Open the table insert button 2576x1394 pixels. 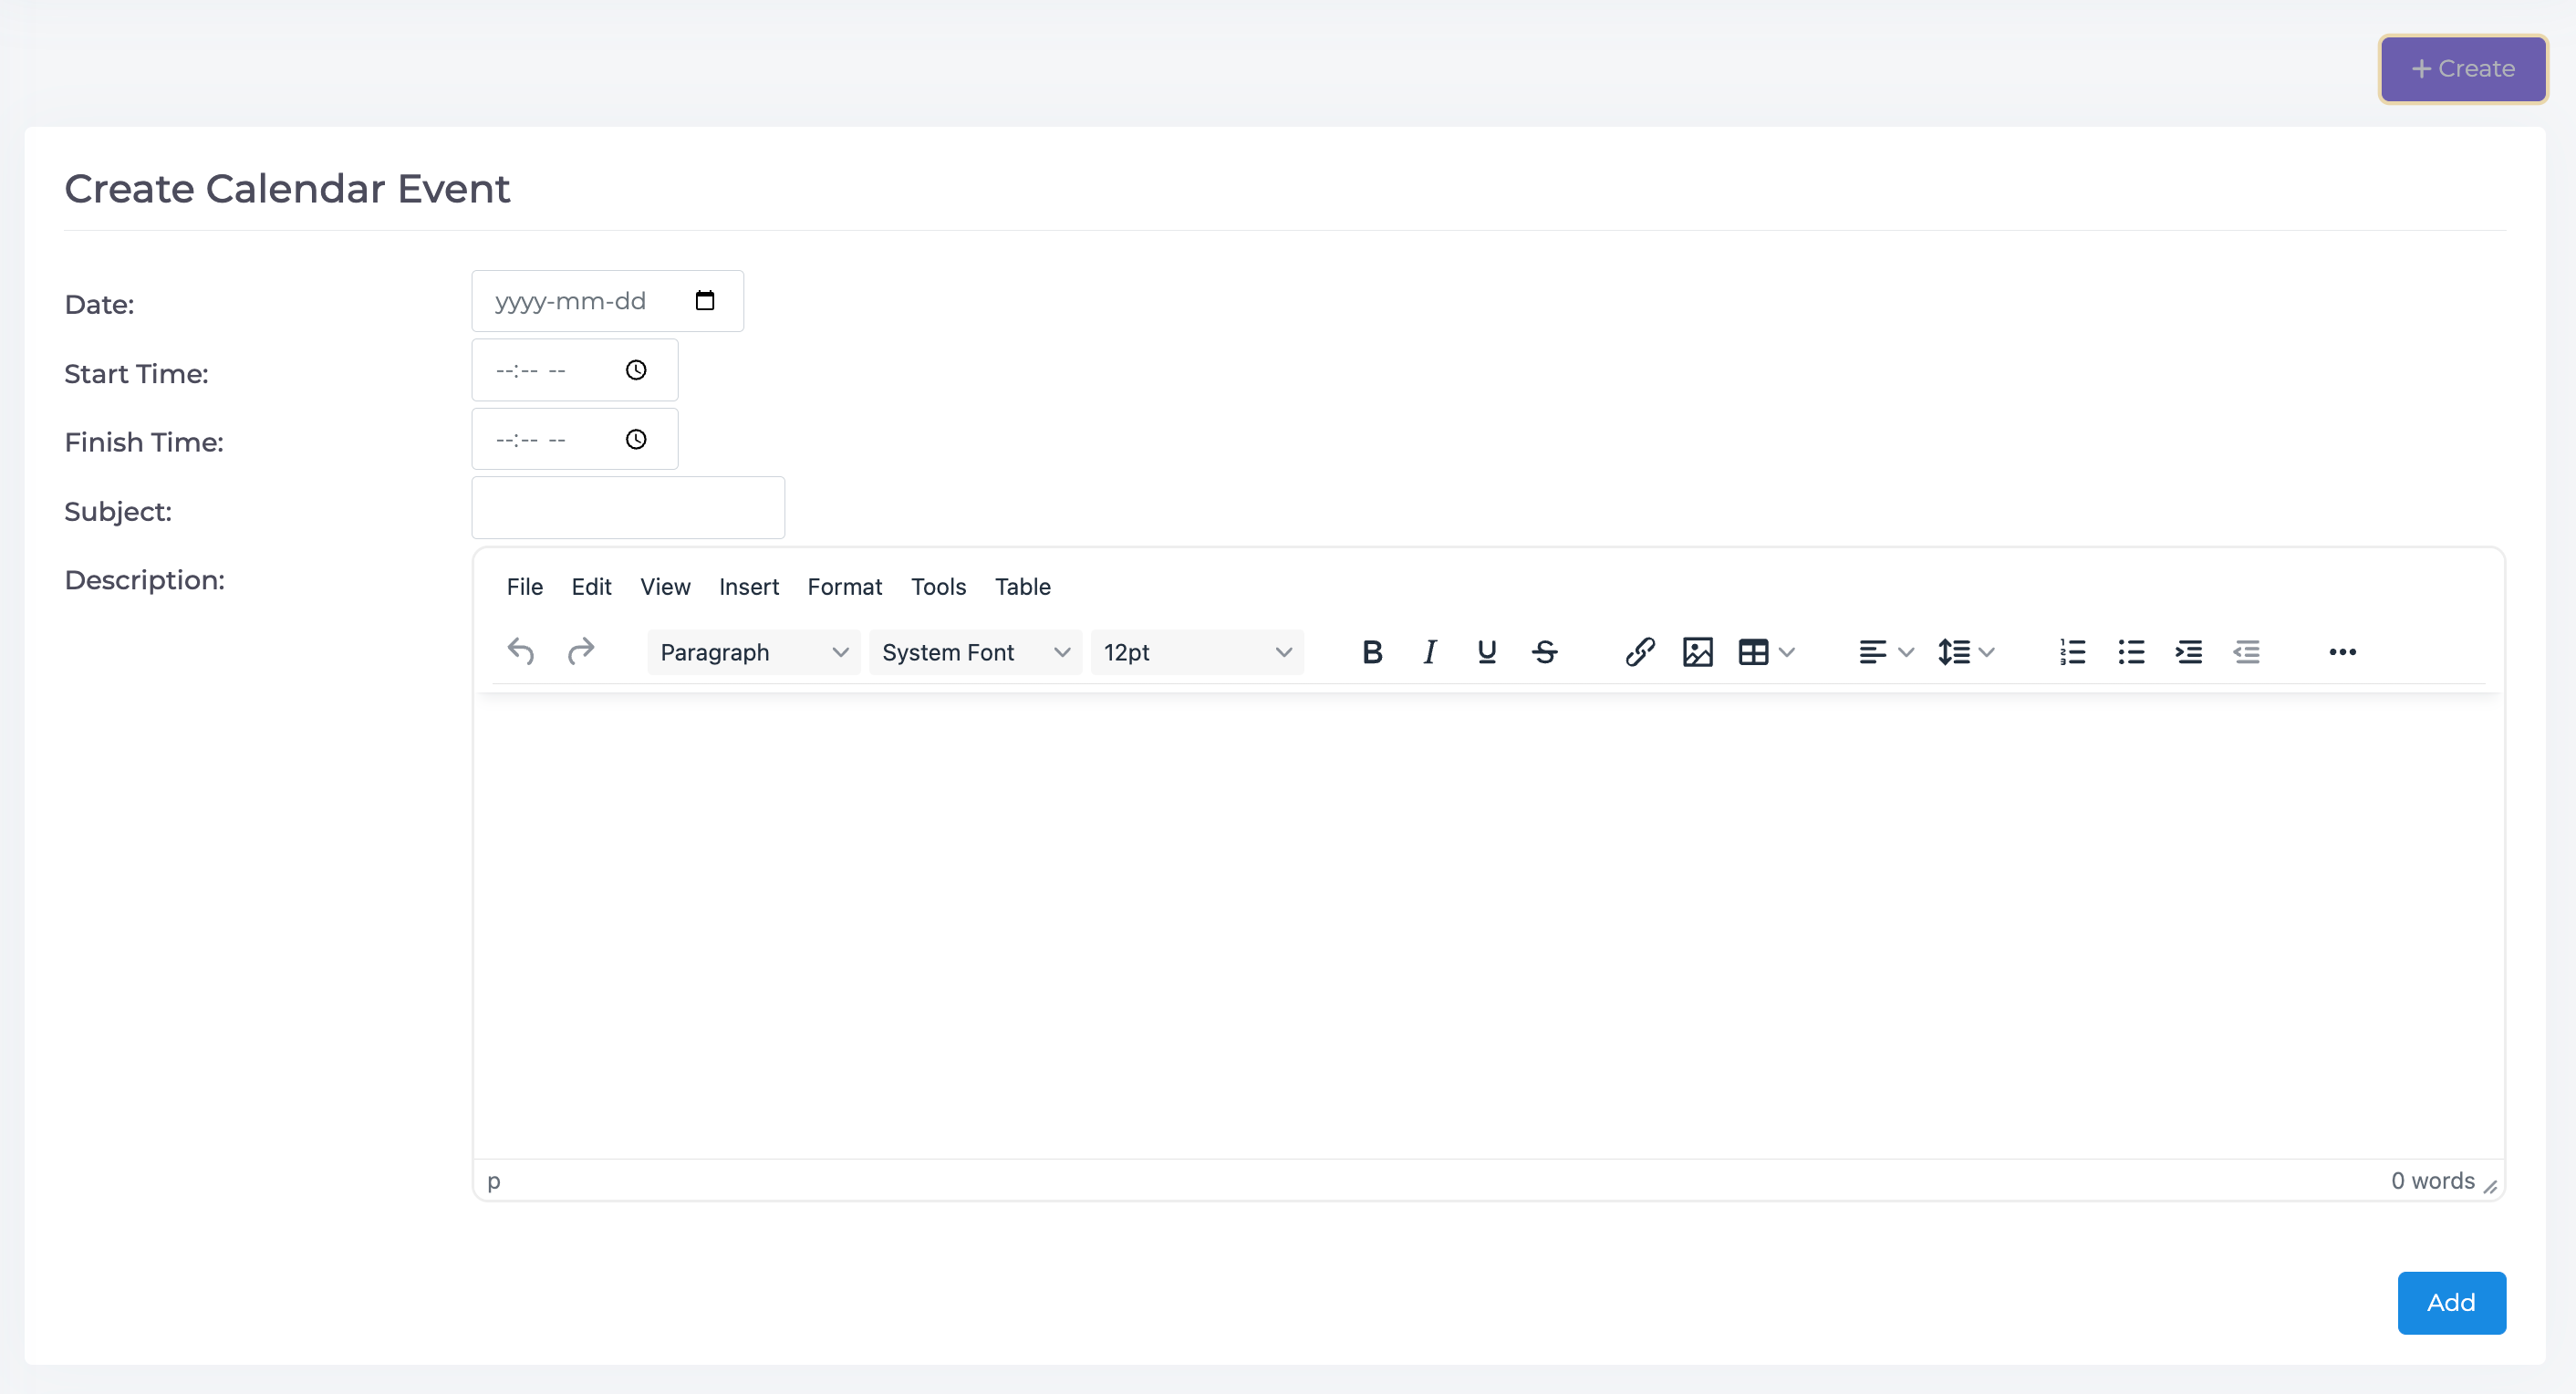tap(1753, 652)
